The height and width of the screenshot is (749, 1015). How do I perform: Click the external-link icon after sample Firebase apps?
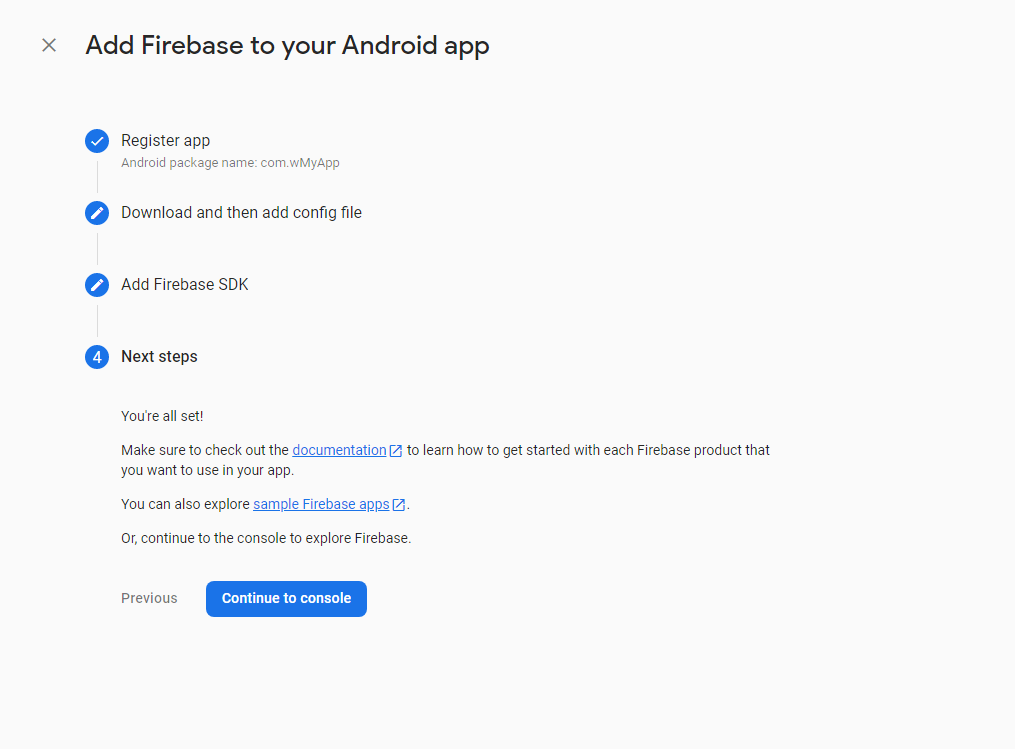[399, 505]
